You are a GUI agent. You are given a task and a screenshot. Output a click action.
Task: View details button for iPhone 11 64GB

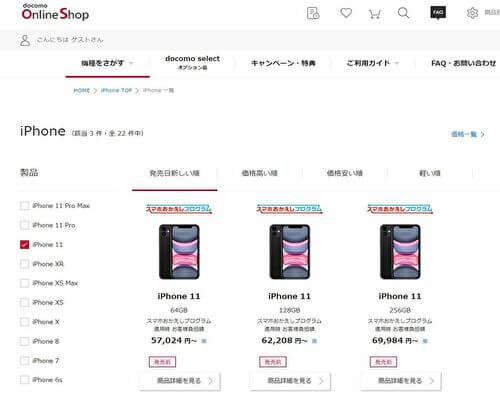point(179,381)
